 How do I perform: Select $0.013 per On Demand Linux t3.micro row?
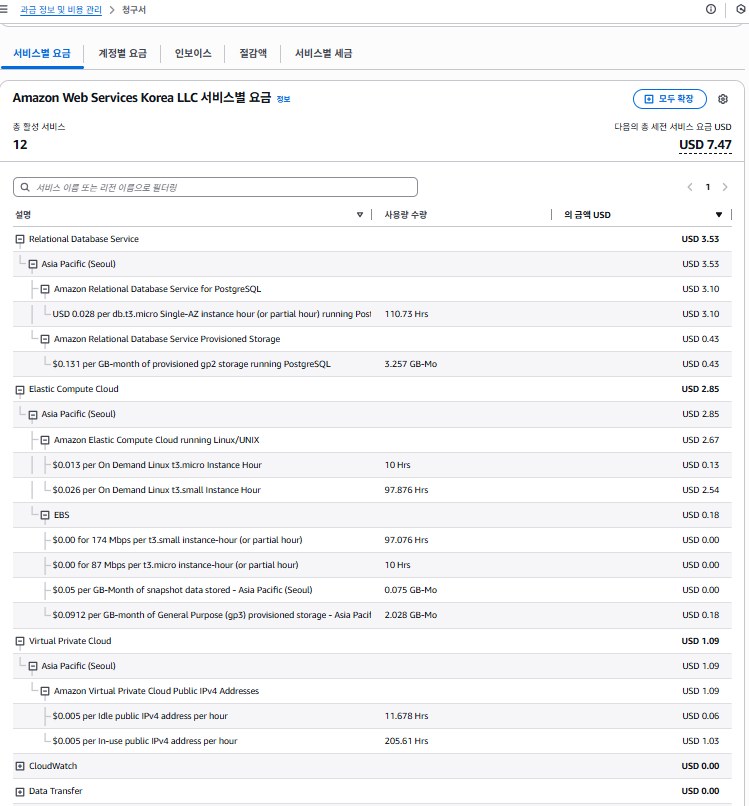(372, 465)
